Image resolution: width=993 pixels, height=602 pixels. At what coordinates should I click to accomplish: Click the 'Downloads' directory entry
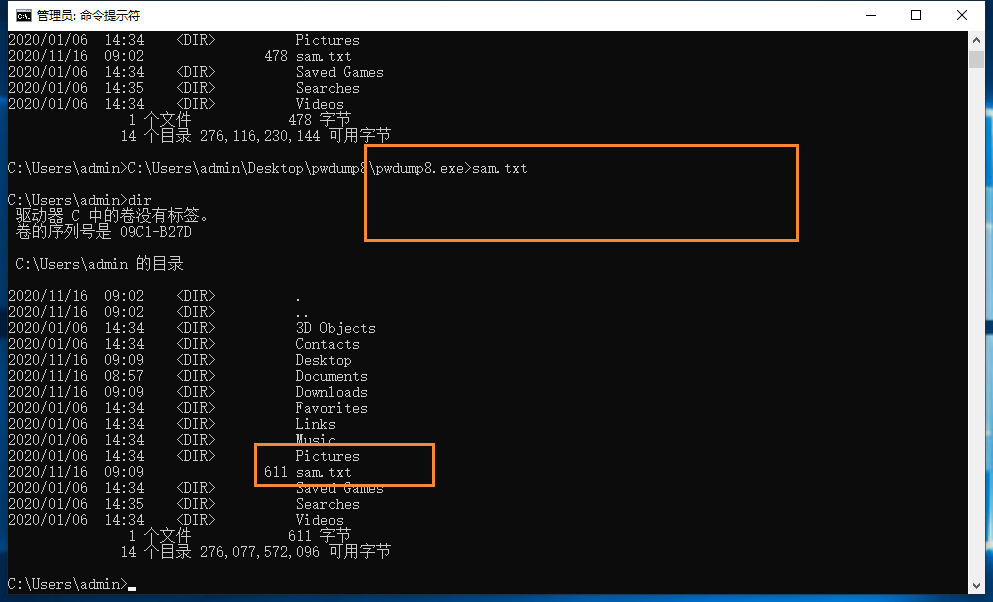331,392
